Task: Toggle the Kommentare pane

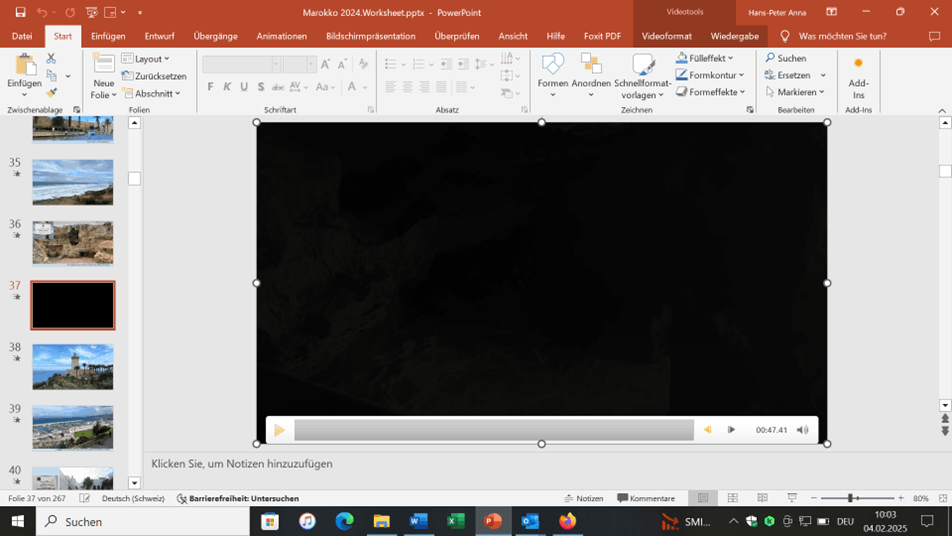Action: click(646, 498)
